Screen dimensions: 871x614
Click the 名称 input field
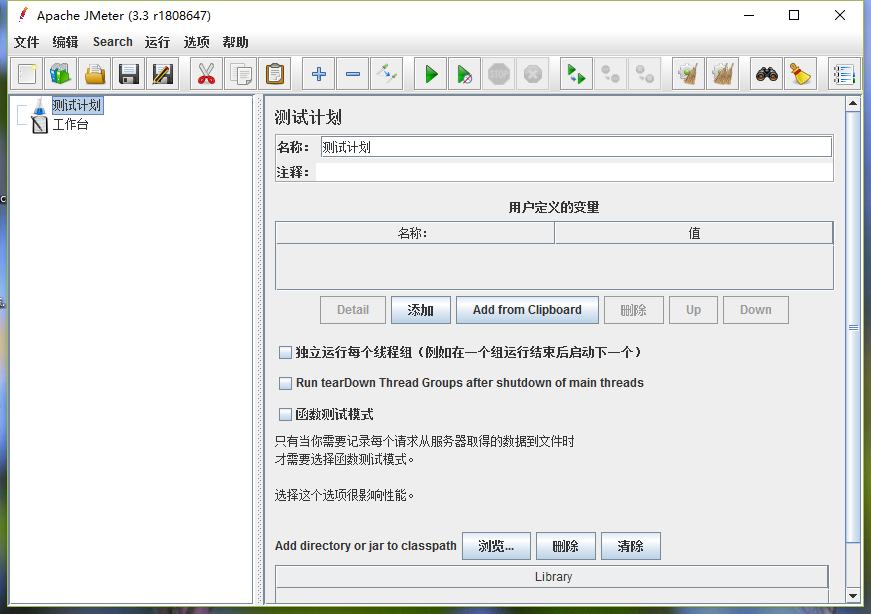coord(576,147)
